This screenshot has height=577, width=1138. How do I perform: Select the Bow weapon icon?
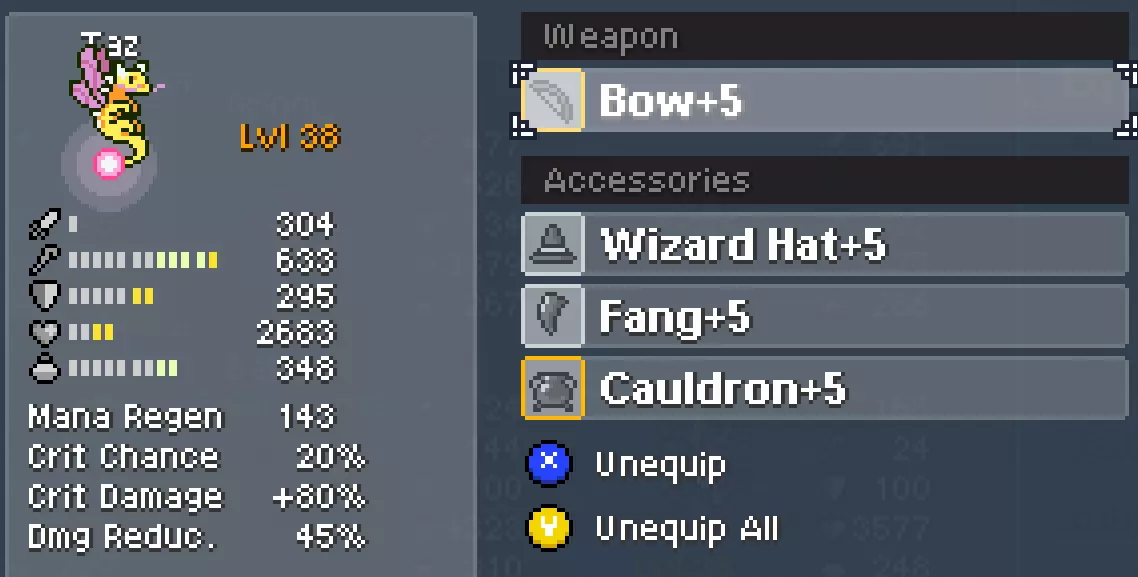click(553, 100)
